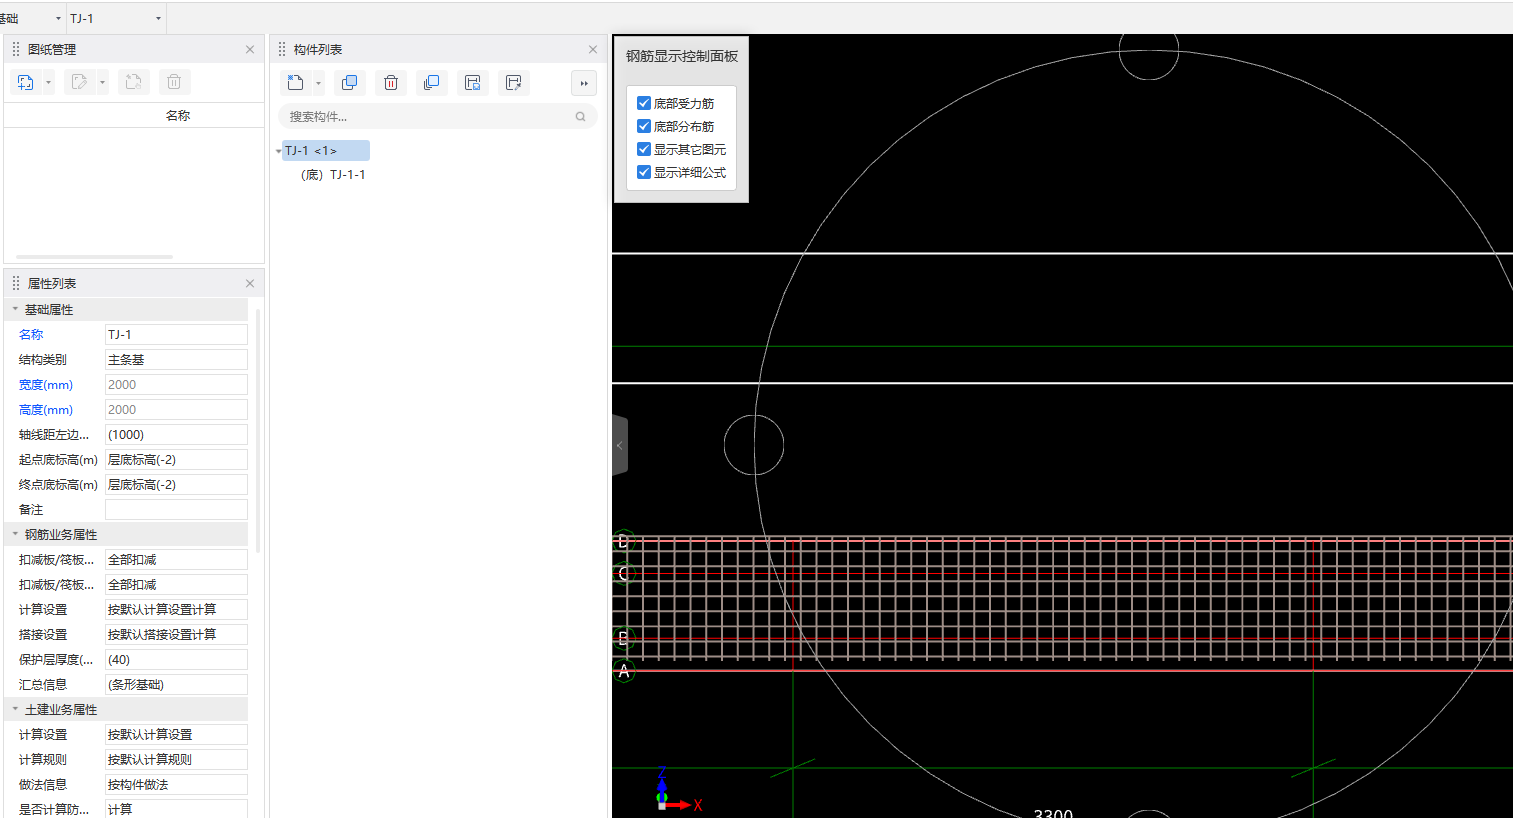This screenshot has width=1513, height=818.
Task: Click the red delete component icon
Action: [391, 83]
